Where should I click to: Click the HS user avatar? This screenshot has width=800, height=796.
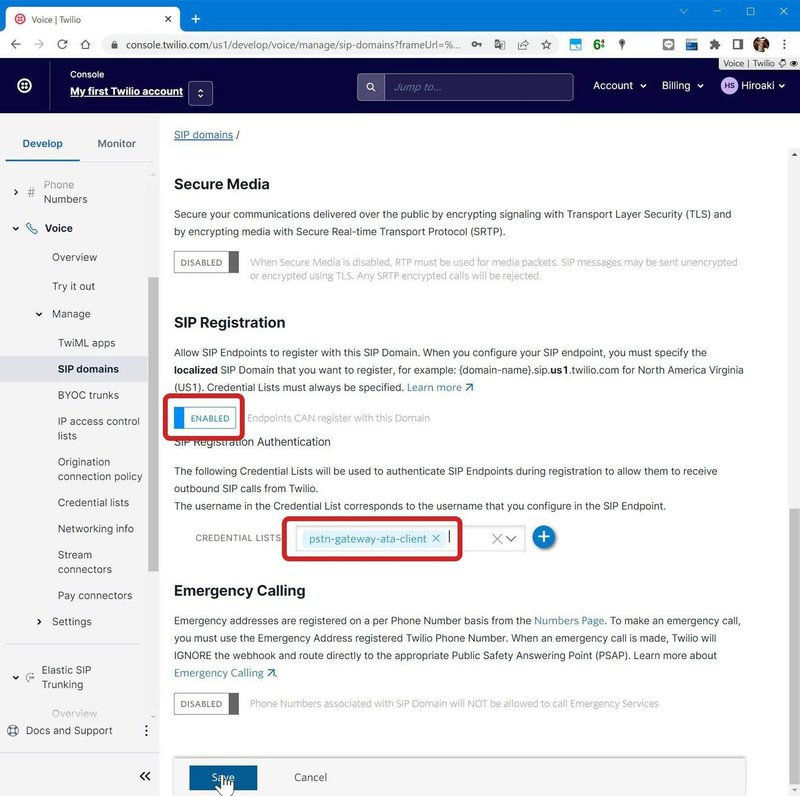[729, 86]
